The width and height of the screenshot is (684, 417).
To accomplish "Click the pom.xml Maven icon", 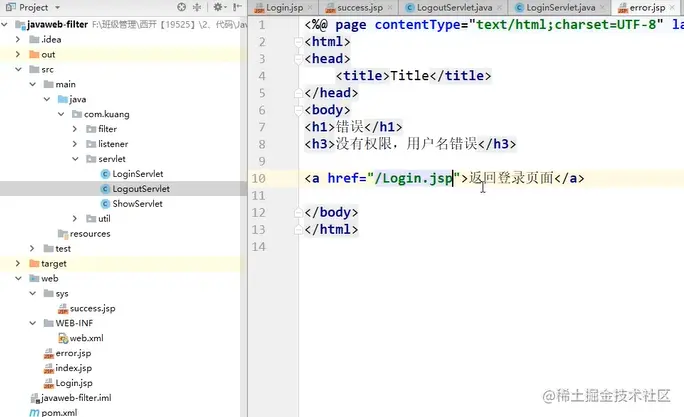I will pos(34,413).
